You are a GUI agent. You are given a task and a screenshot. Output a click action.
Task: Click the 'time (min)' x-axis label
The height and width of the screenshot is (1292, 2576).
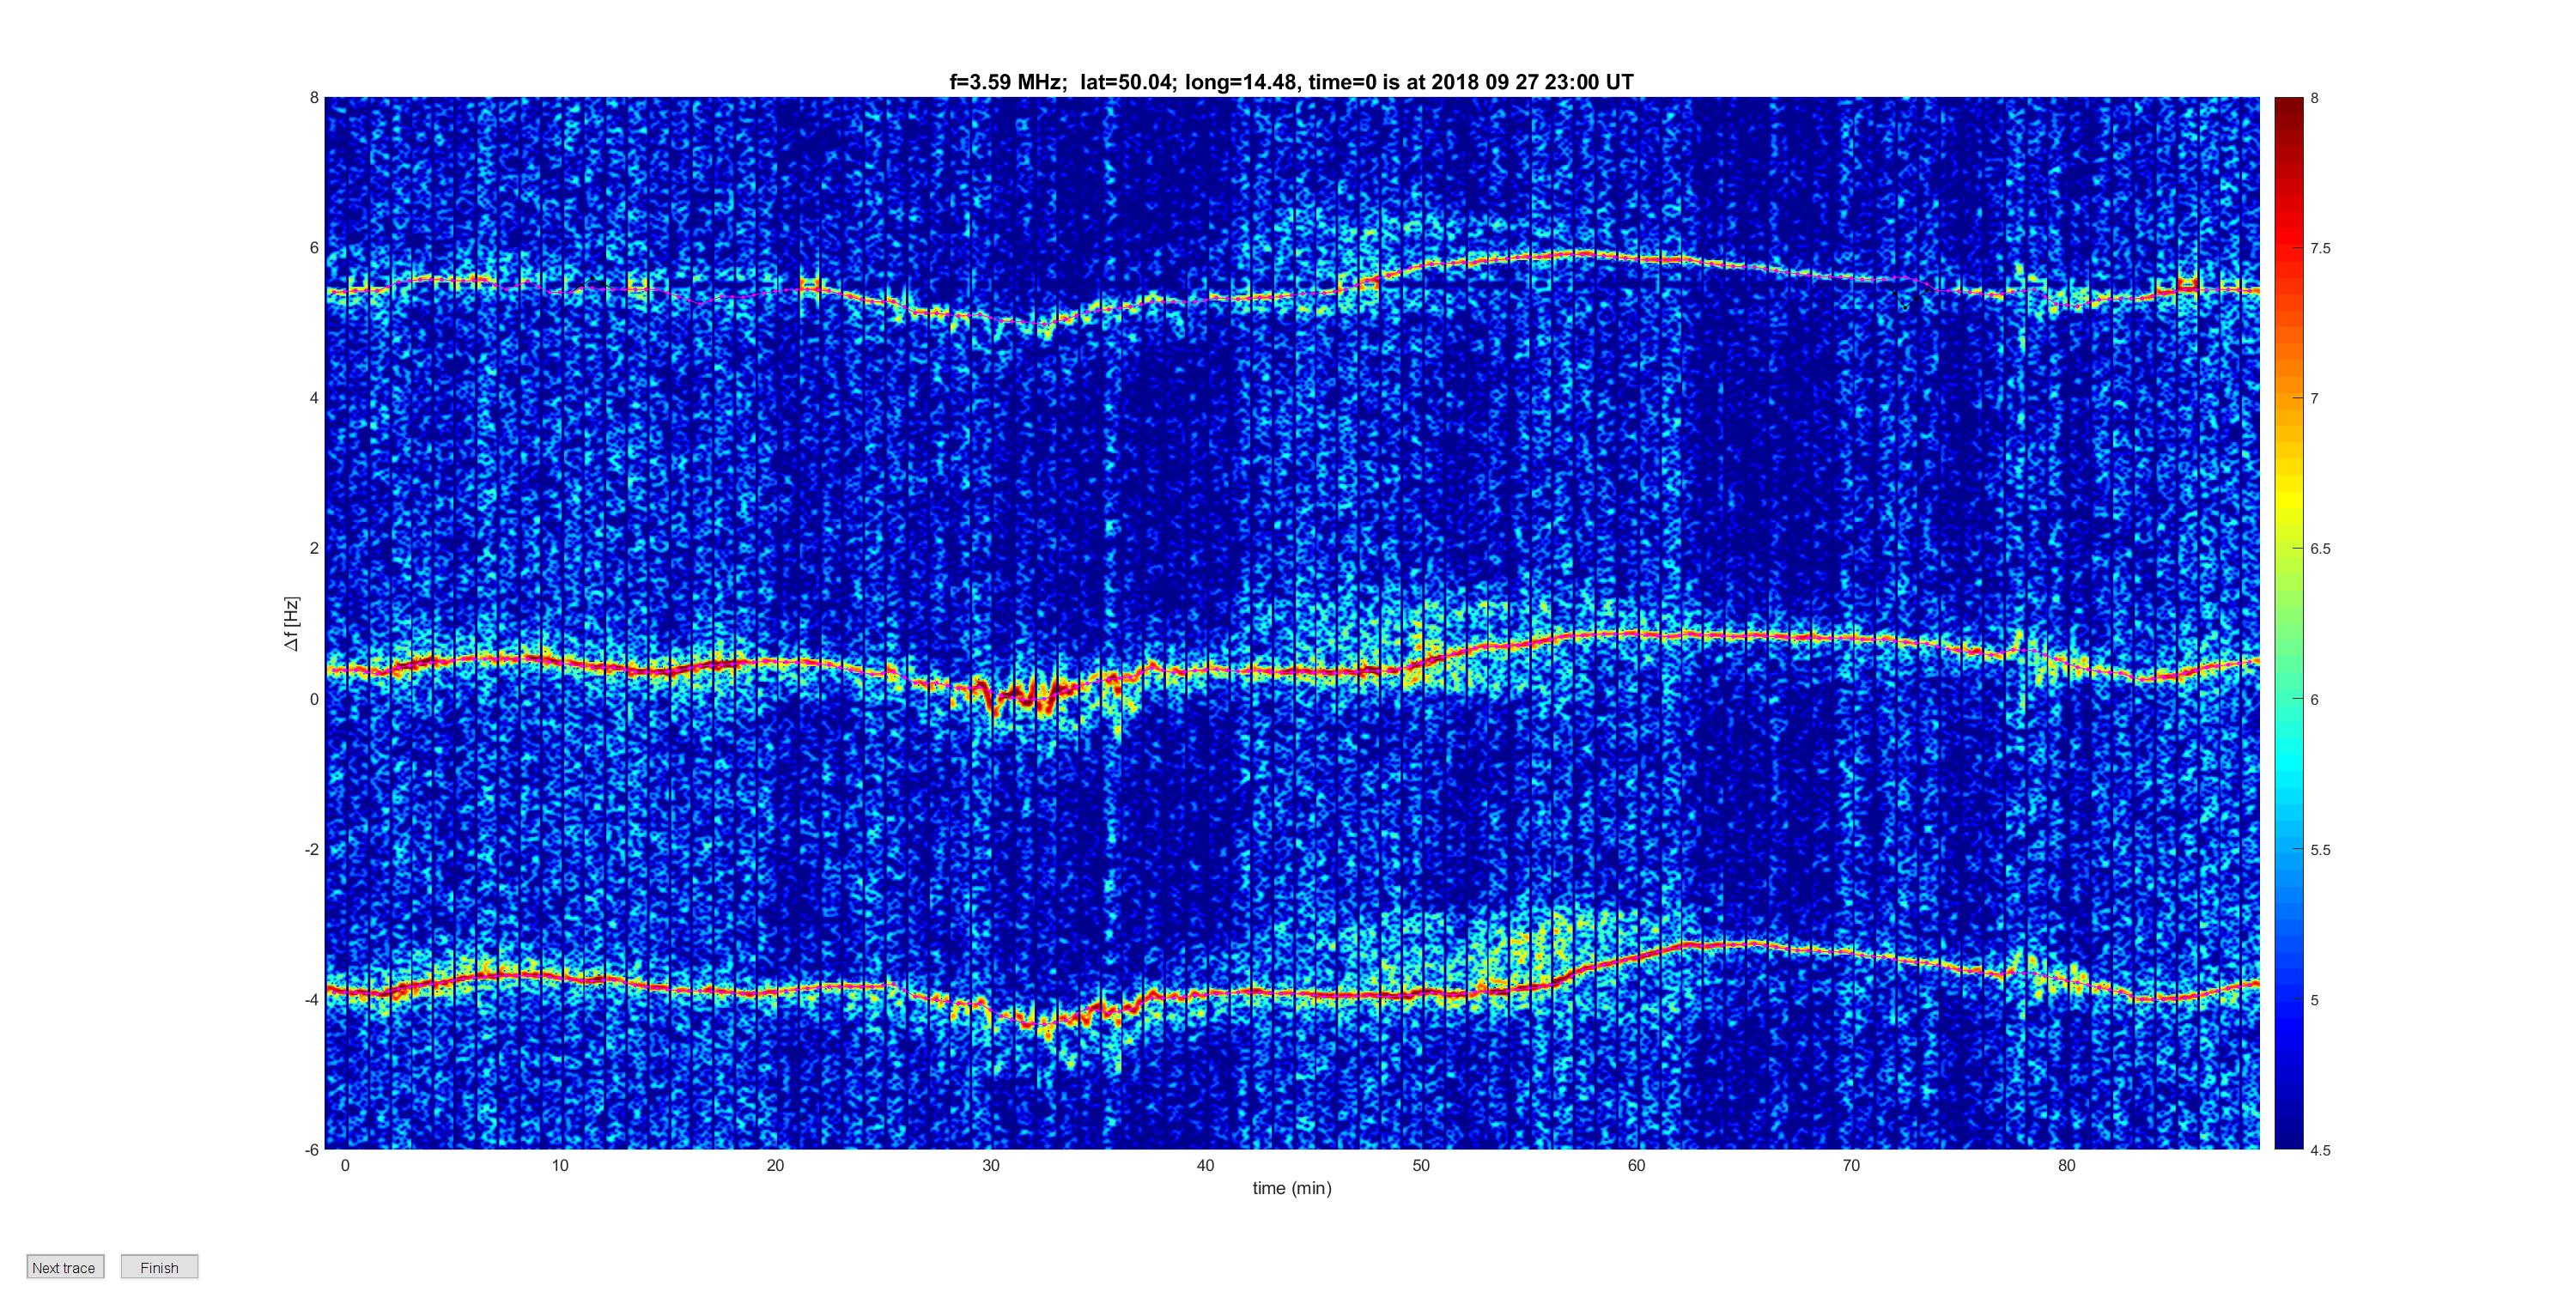pyautogui.click(x=1292, y=1188)
